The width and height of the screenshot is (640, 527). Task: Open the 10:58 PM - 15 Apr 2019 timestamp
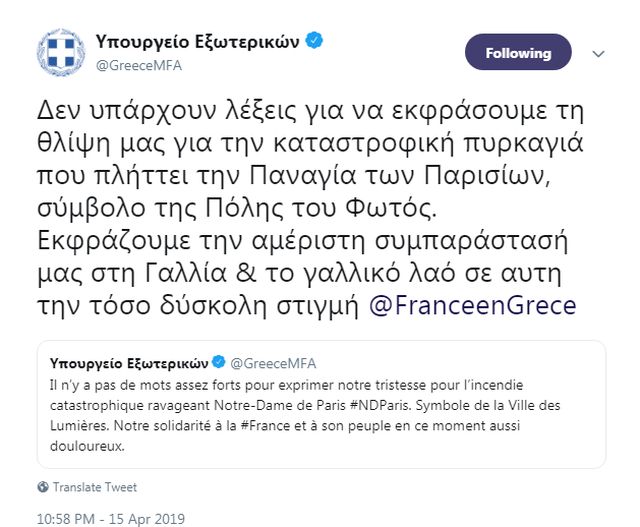[x=111, y=519]
